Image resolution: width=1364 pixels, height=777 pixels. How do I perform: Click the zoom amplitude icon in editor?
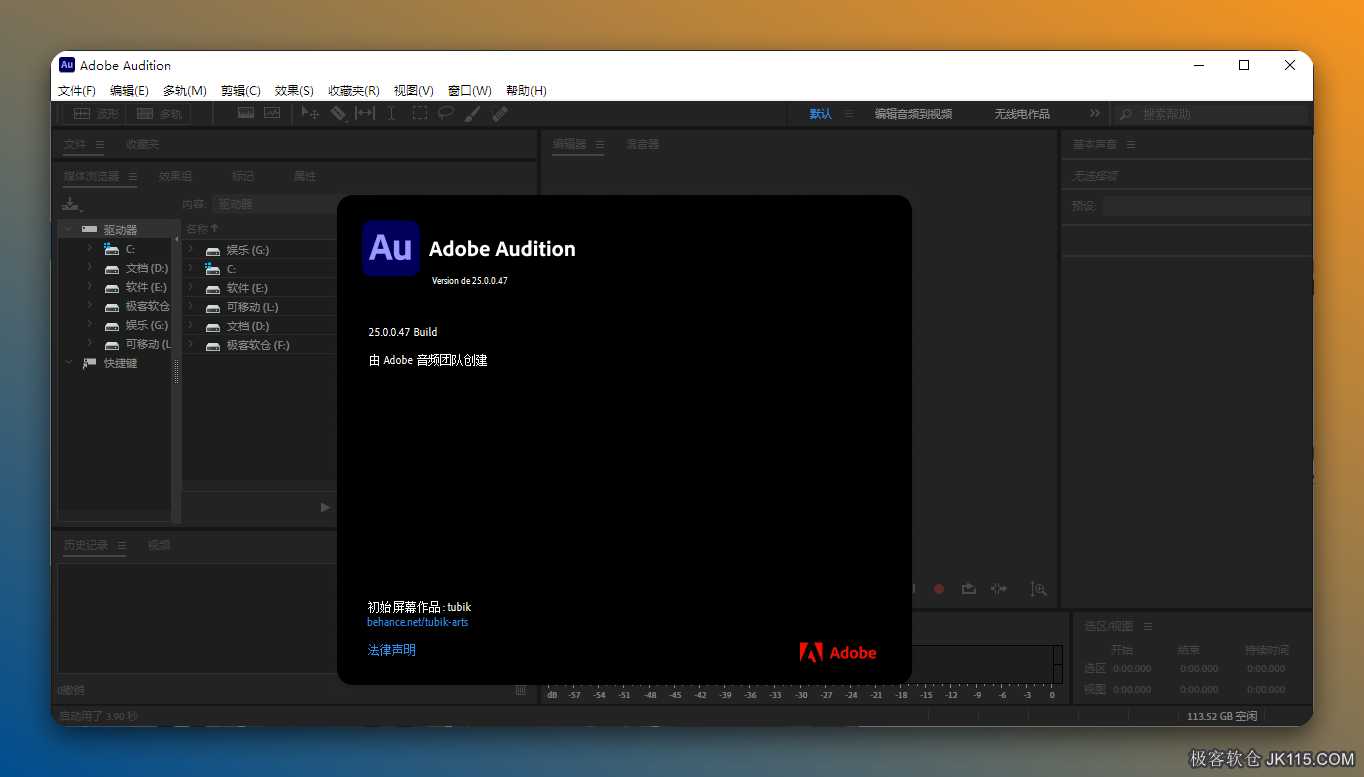[x=1039, y=589]
